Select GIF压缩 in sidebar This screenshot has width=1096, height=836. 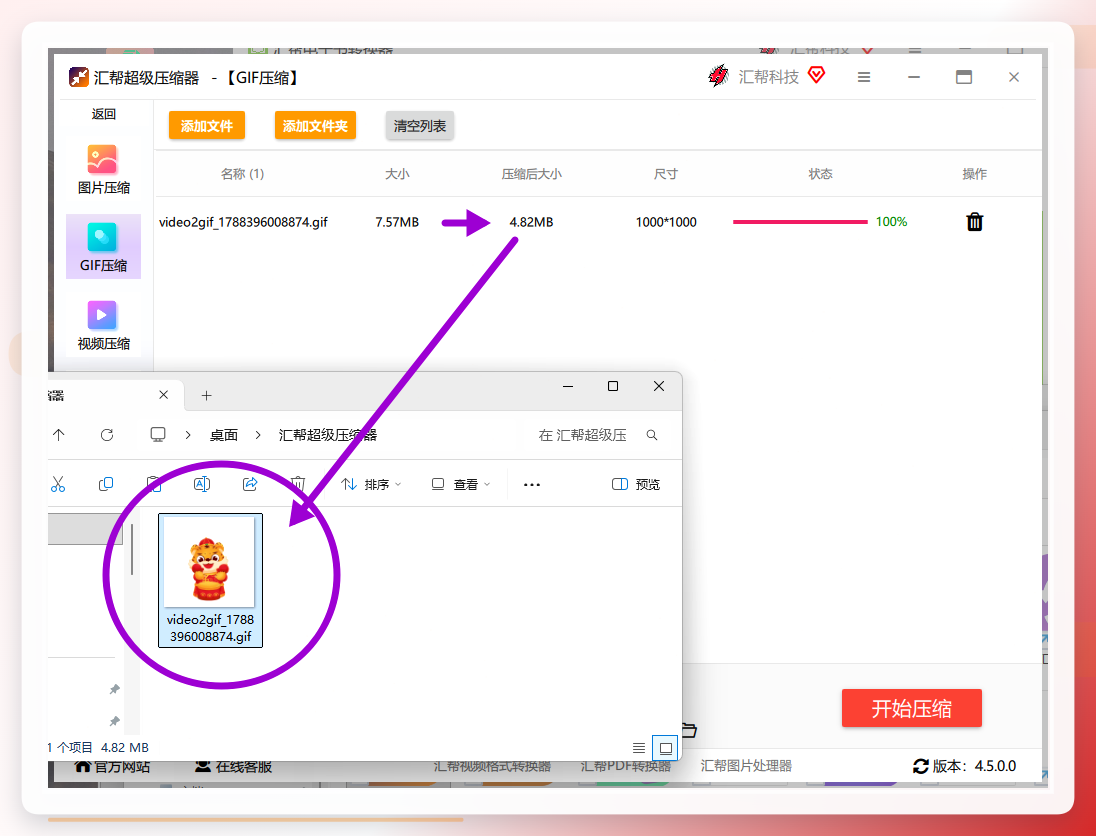pos(103,247)
